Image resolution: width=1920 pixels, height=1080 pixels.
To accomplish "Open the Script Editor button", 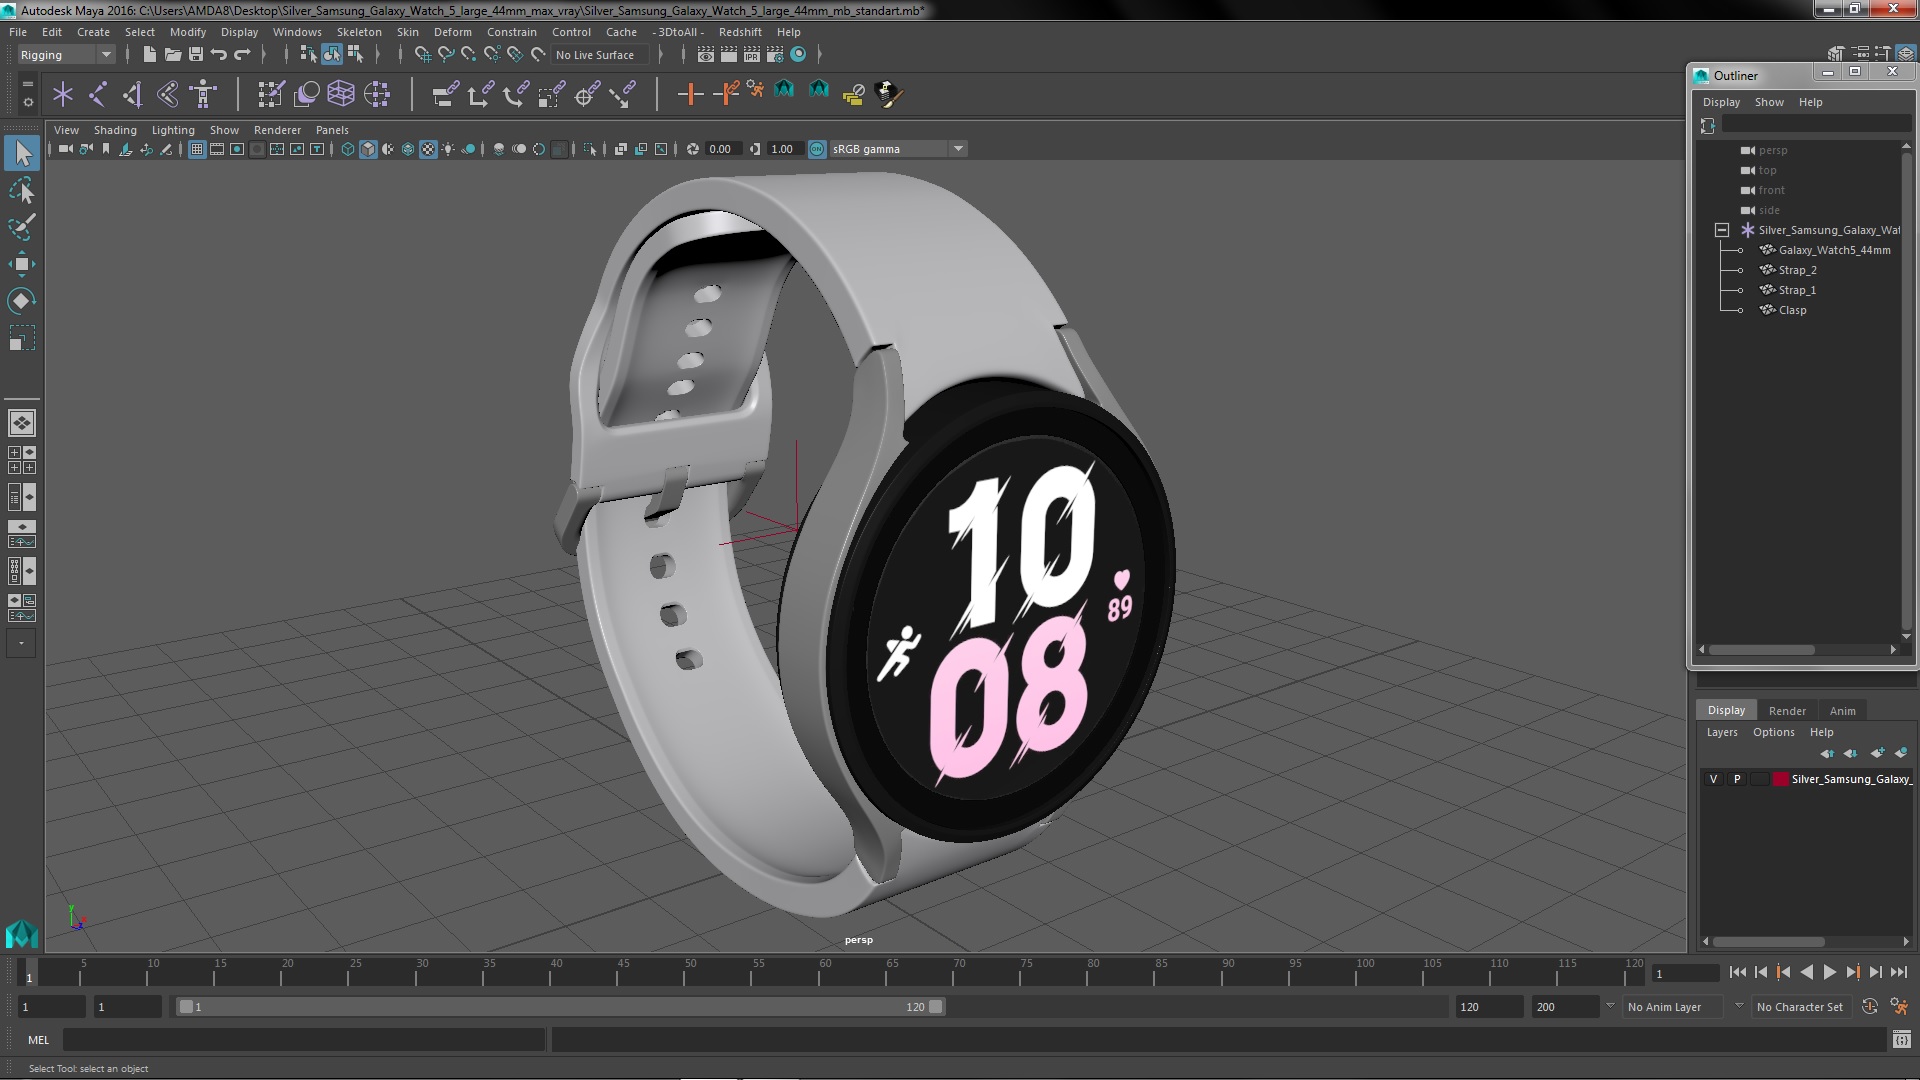I will pos(1901,1040).
